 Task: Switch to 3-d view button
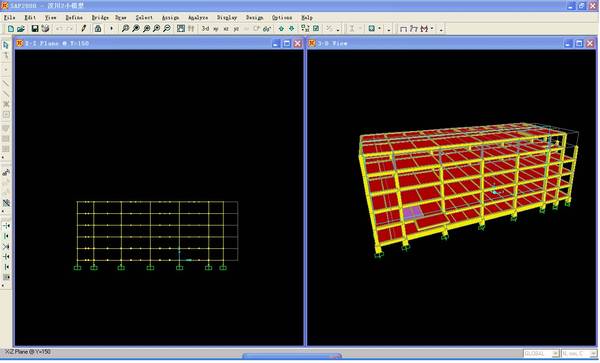tap(205, 29)
